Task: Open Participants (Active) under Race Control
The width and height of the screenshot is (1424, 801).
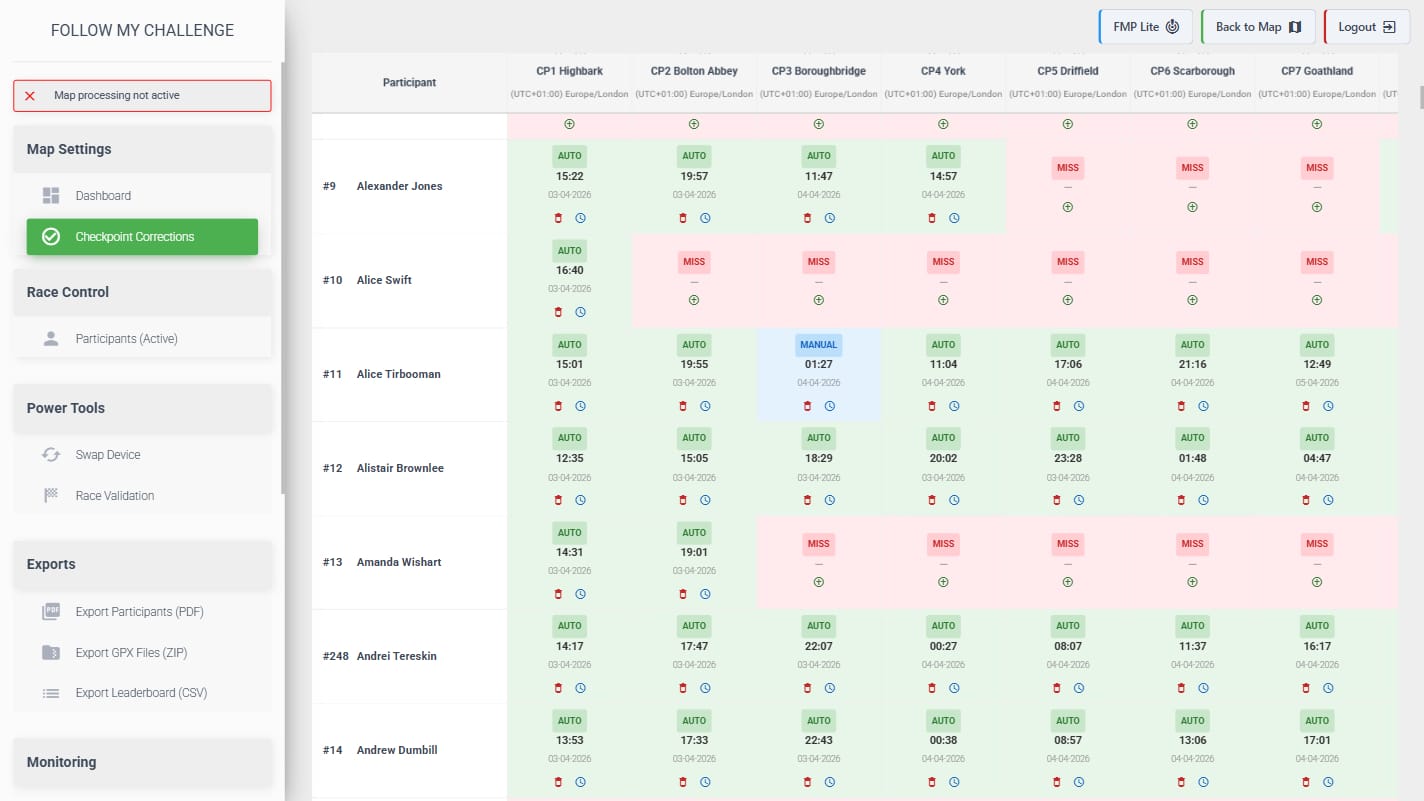Action: click(126, 339)
